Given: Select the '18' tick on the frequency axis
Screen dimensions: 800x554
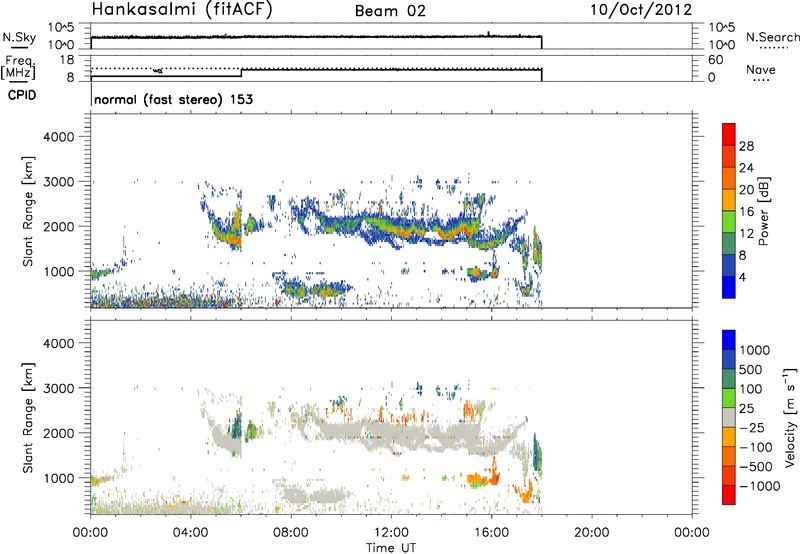Looking at the screenshot, I should (66, 60).
